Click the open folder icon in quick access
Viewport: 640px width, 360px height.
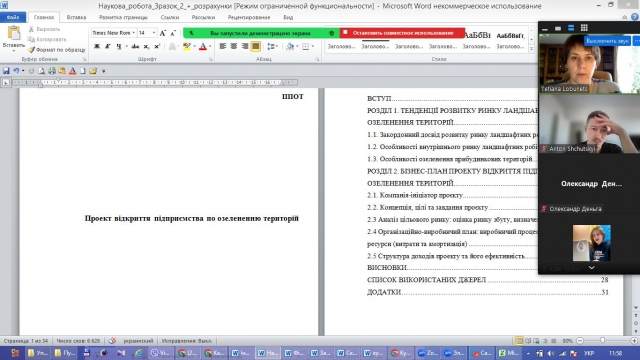(x=93, y=71)
